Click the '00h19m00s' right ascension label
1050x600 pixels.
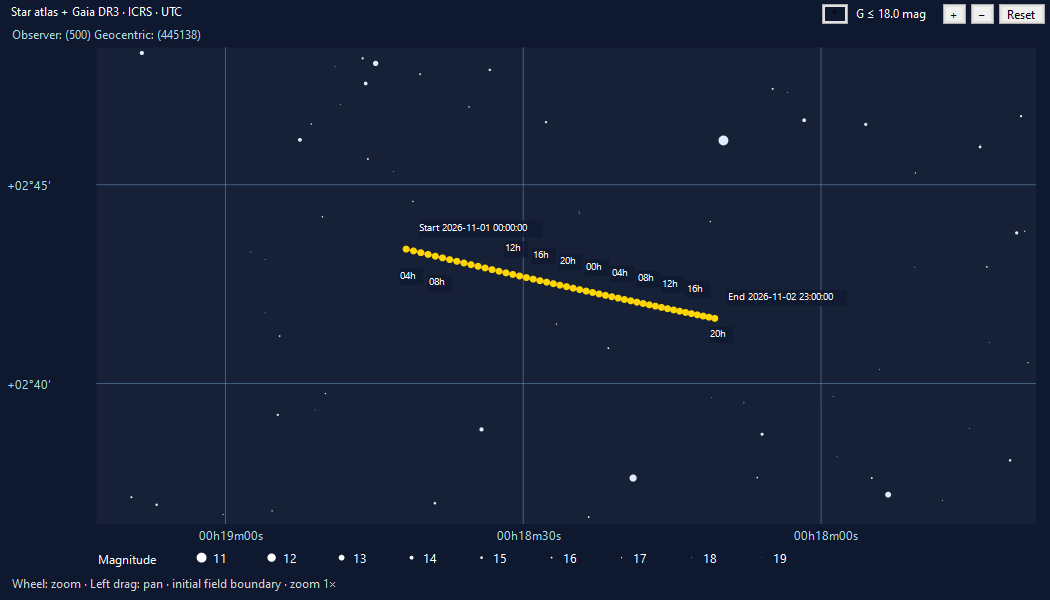231,536
